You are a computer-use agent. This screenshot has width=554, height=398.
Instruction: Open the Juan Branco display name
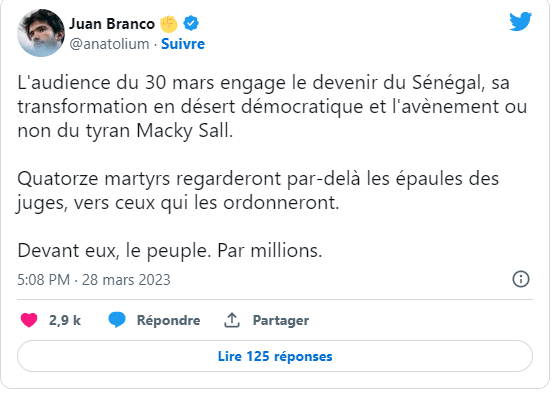(x=112, y=24)
